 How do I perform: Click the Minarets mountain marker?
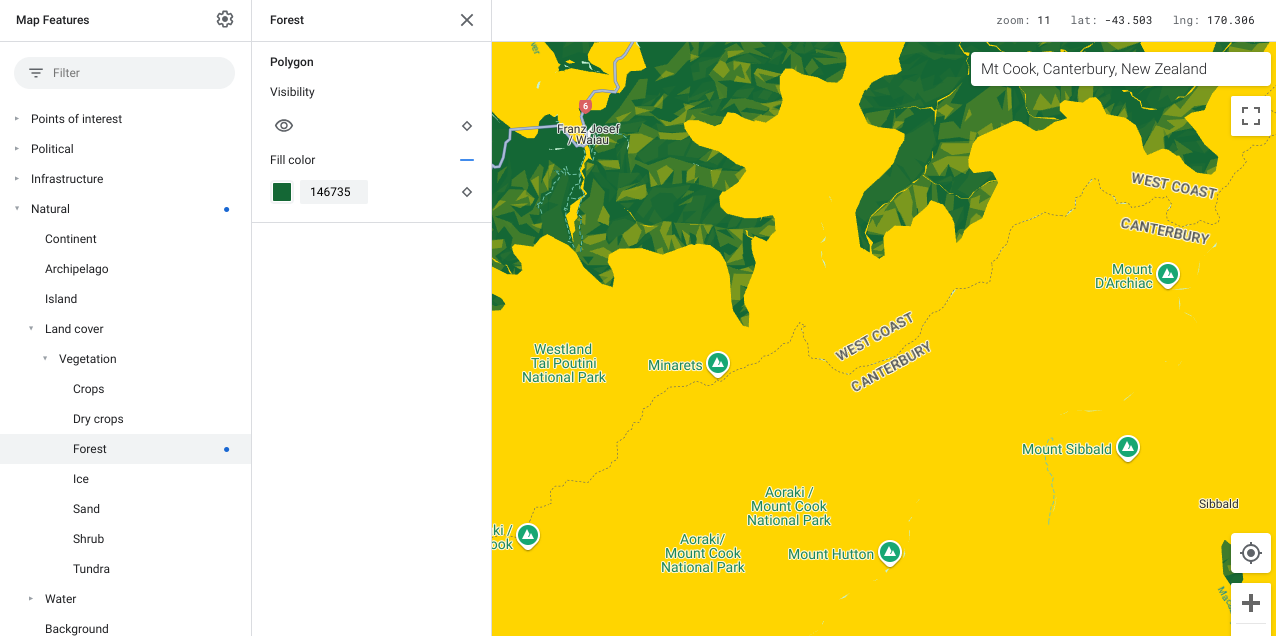[717, 363]
